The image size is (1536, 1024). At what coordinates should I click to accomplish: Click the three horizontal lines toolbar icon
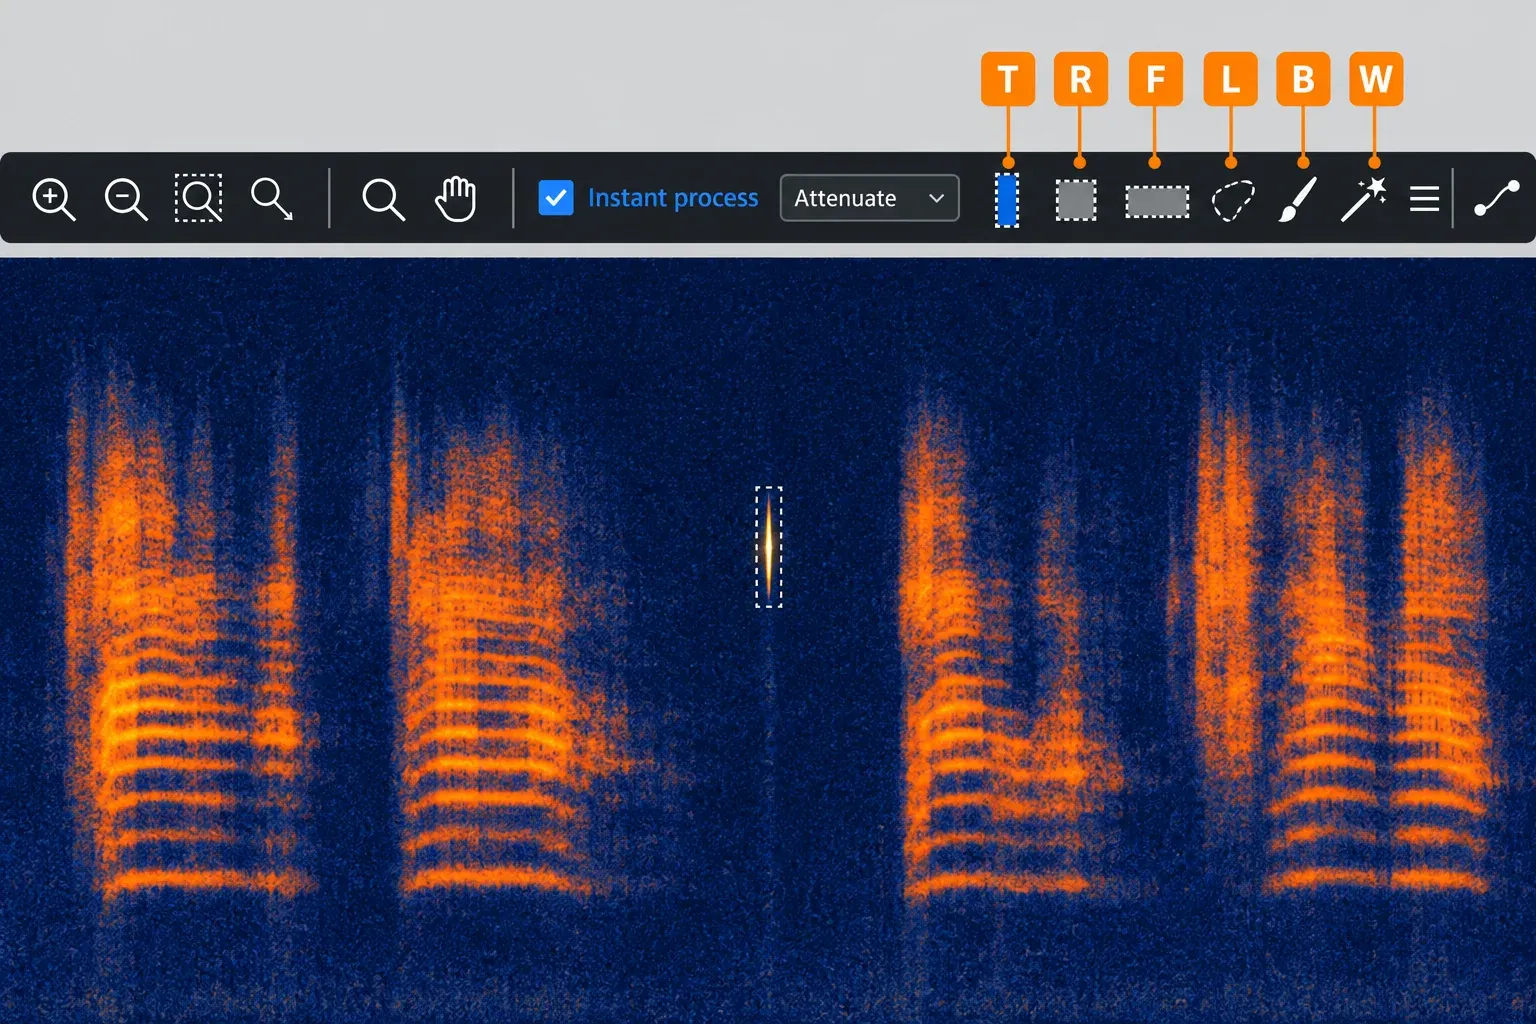tap(1424, 199)
